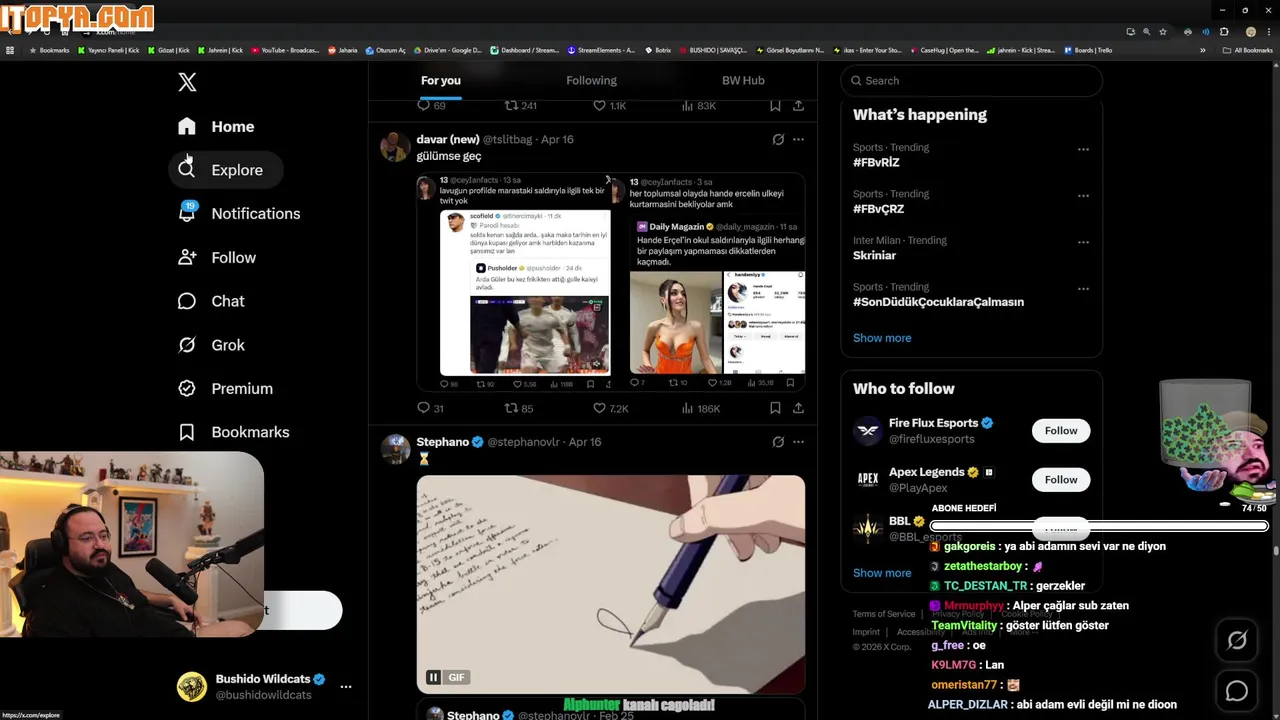The height and width of the screenshot is (720, 1280).
Task: Ask Grok about davar's post
Action: (x=778, y=139)
